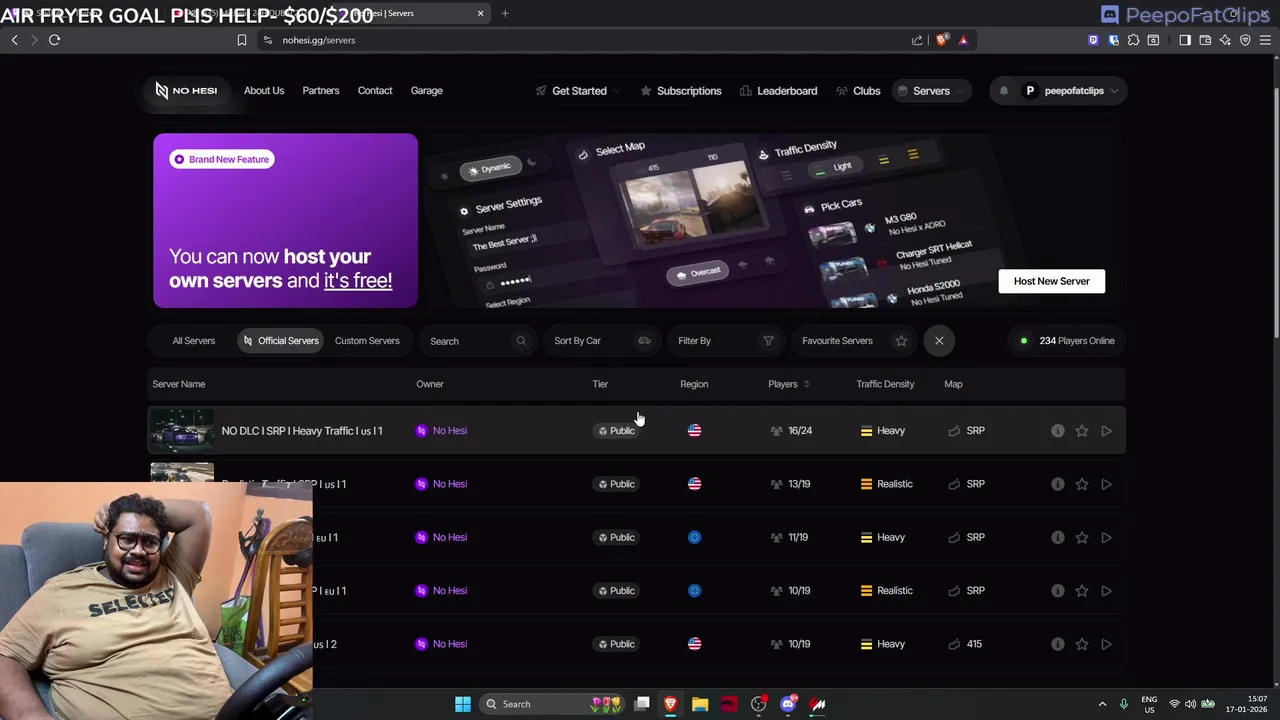The image size is (1280, 720).
Task: Open Partners page
Action: click(321, 91)
